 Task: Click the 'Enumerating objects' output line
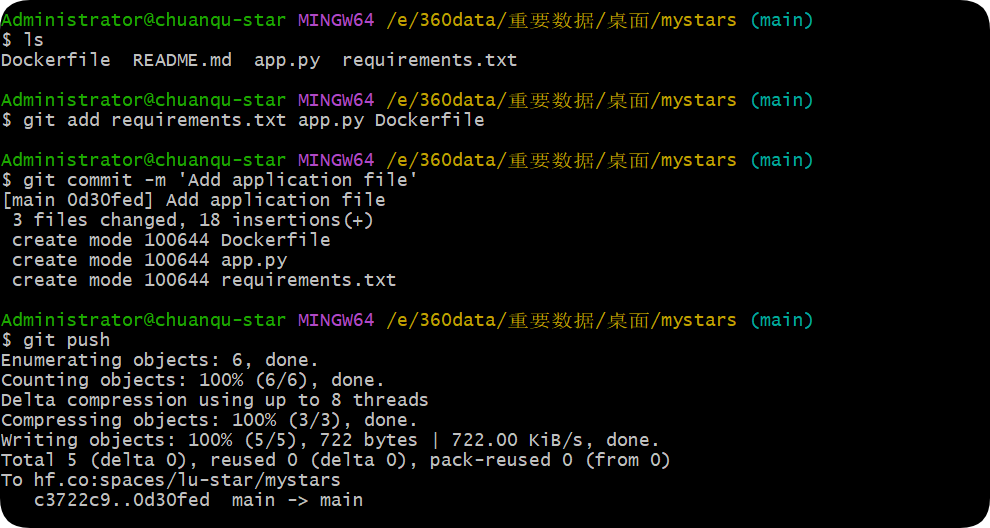[x=160, y=360]
